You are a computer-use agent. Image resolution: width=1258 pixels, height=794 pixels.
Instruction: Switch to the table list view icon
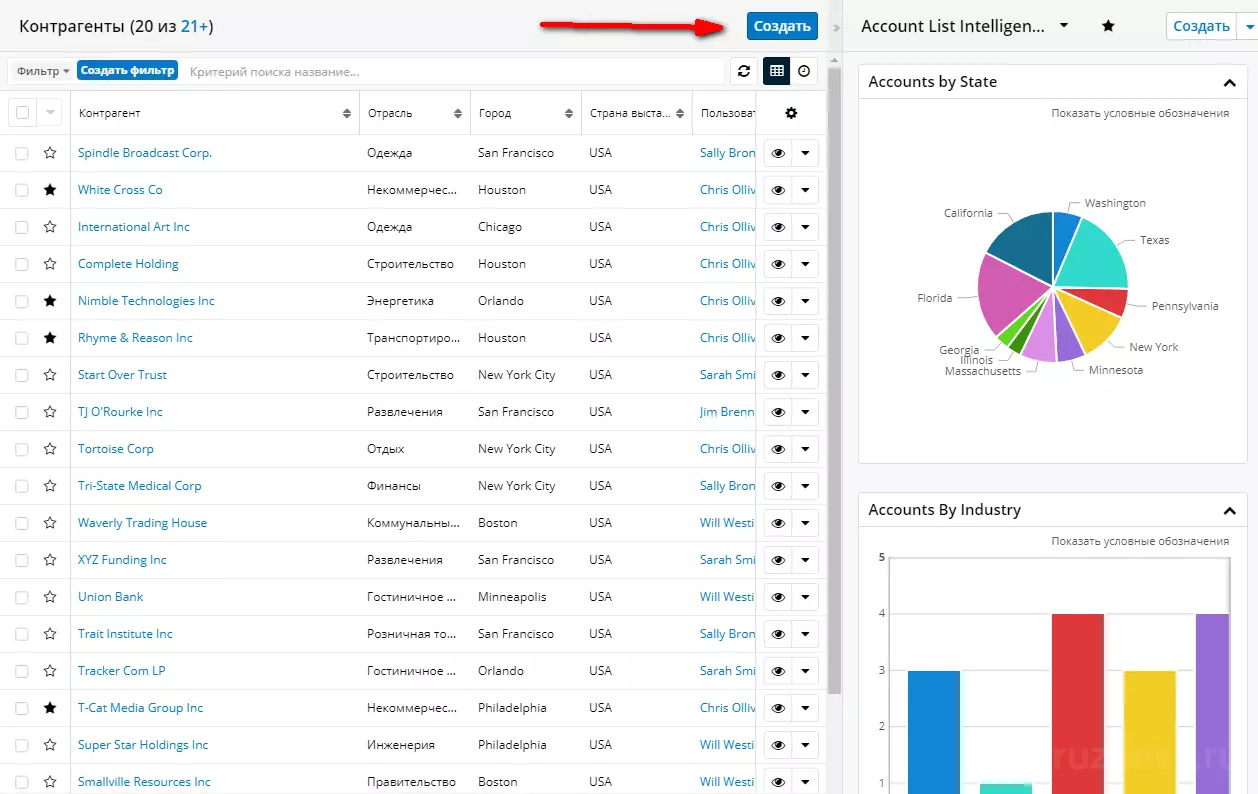tap(775, 71)
